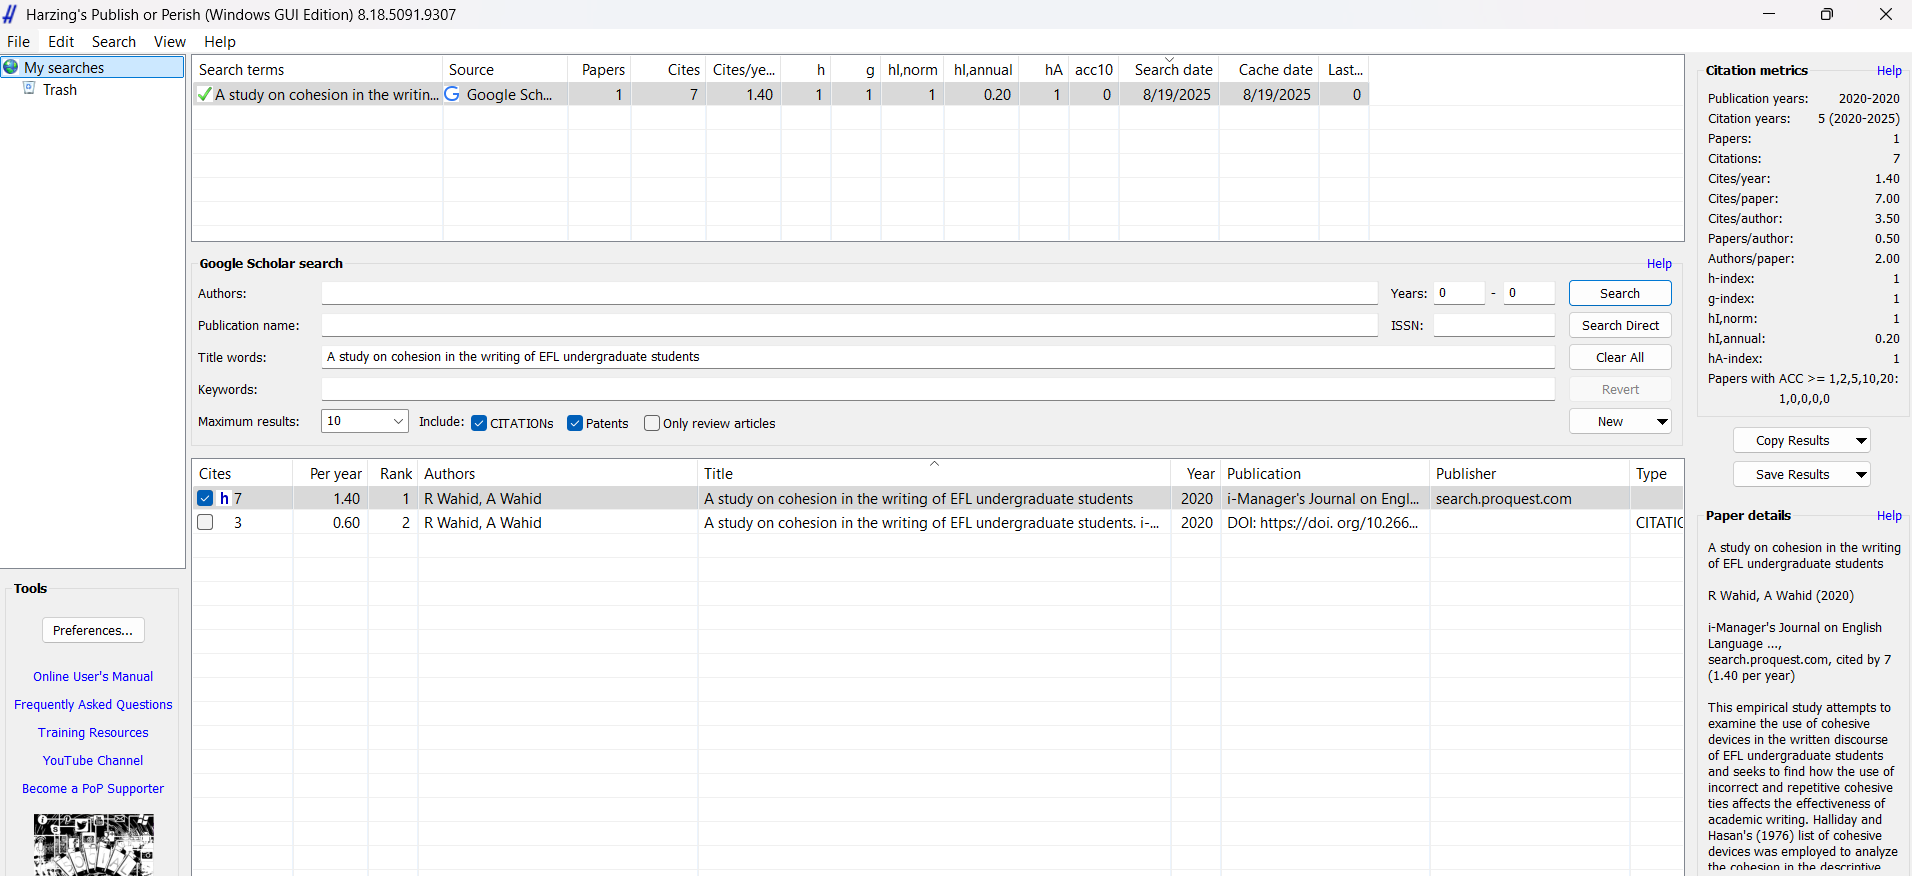
Task: Open the Preferences dialog button
Action: click(93, 630)
